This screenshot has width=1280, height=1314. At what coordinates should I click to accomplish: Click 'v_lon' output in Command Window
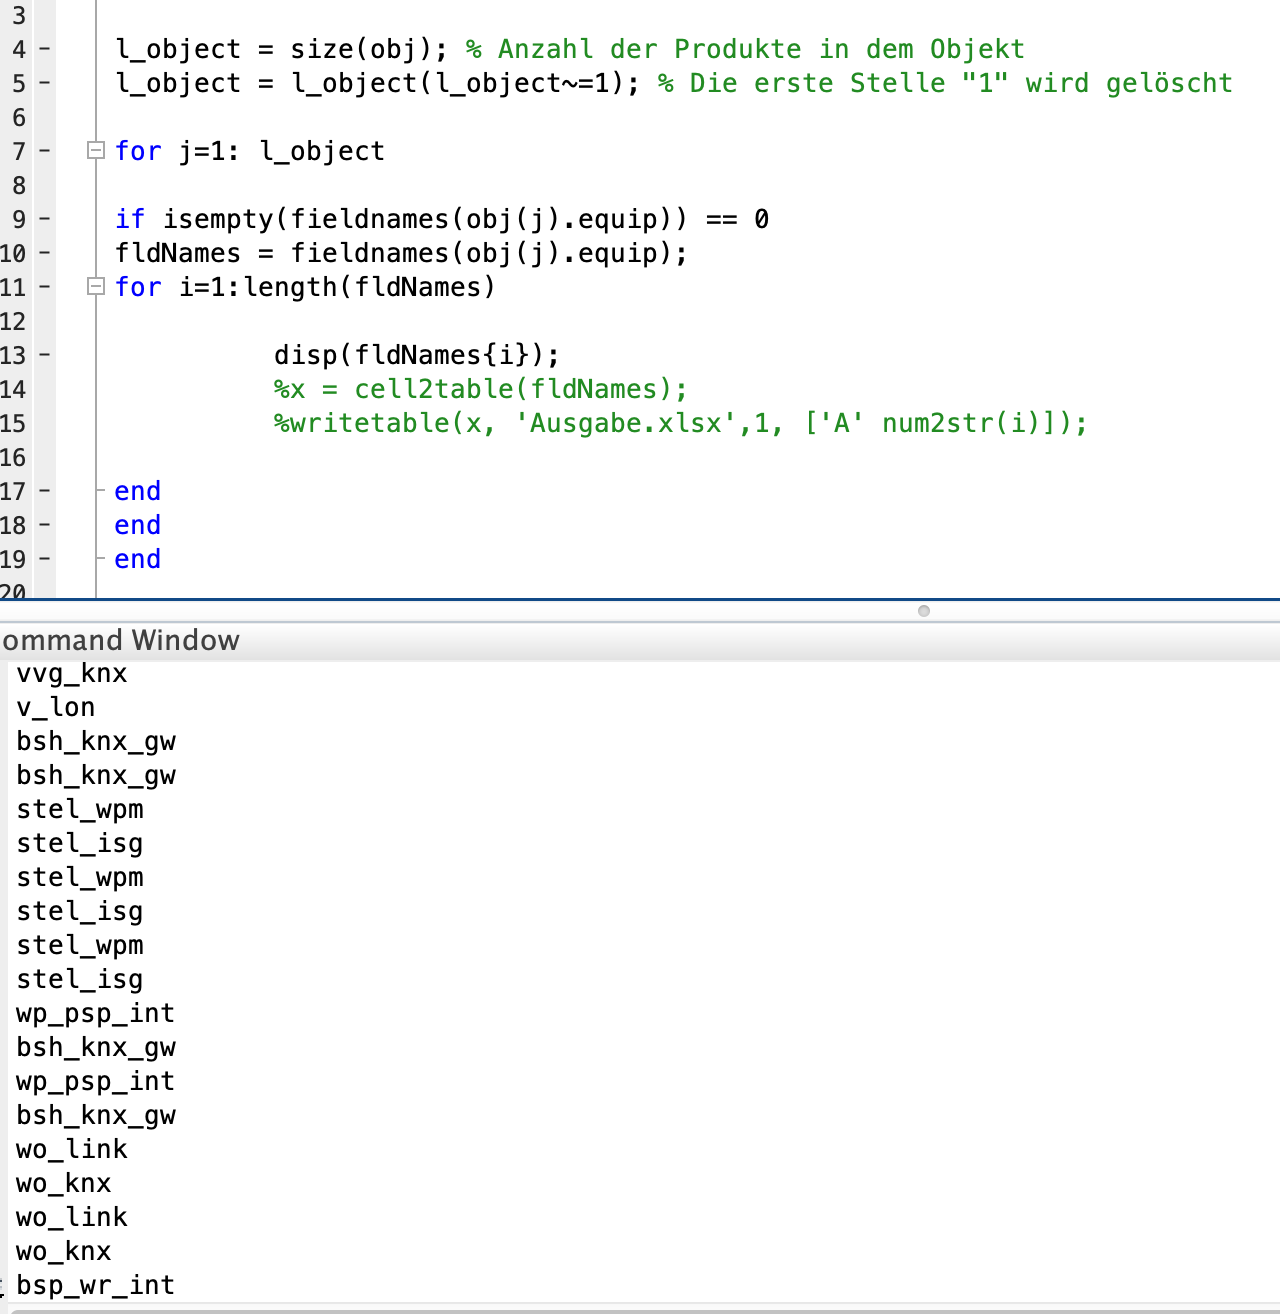click(56, 707)
